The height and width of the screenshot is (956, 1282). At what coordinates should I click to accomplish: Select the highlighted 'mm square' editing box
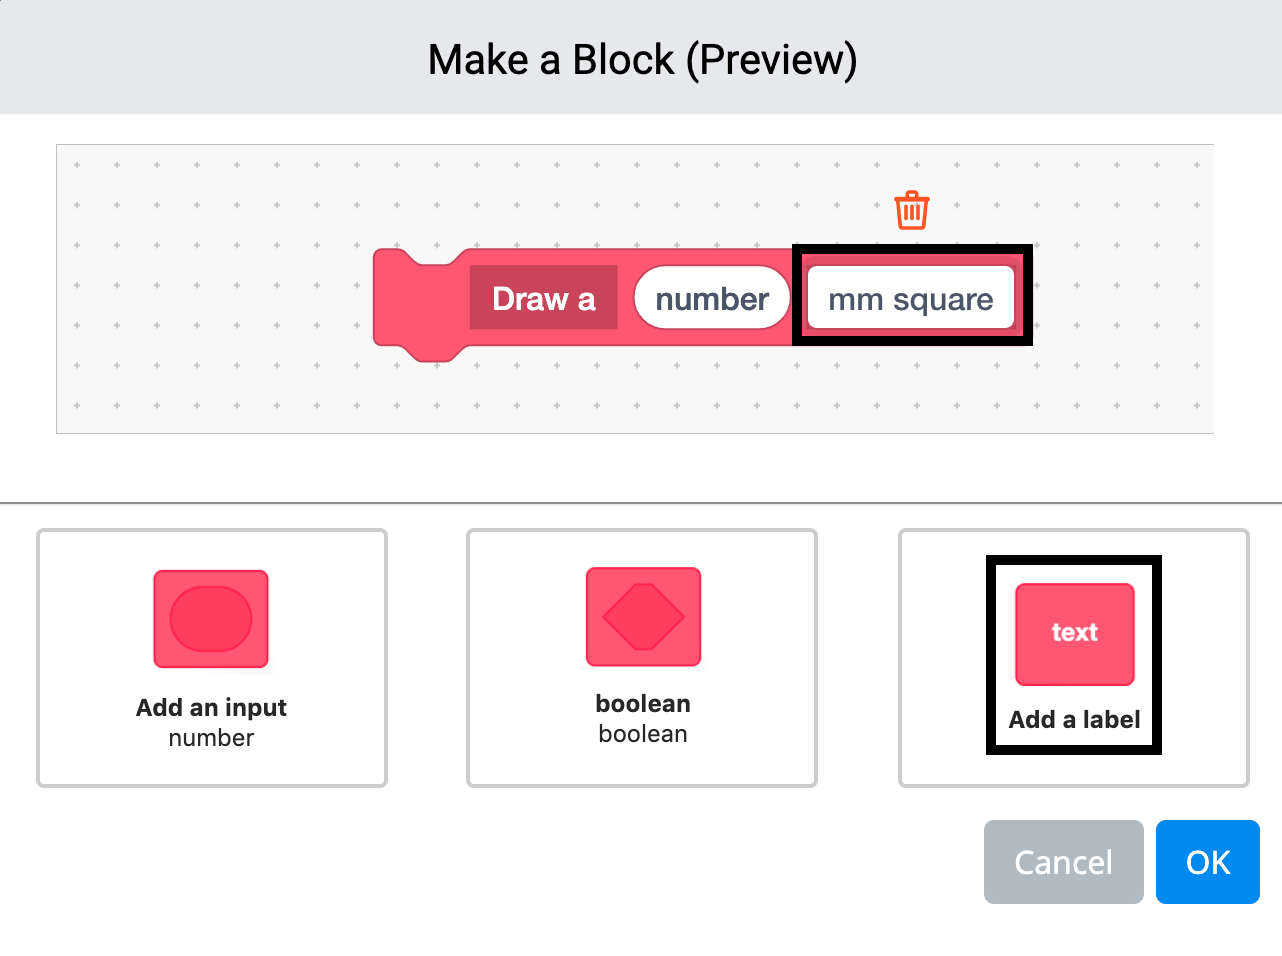pos(911,295)
